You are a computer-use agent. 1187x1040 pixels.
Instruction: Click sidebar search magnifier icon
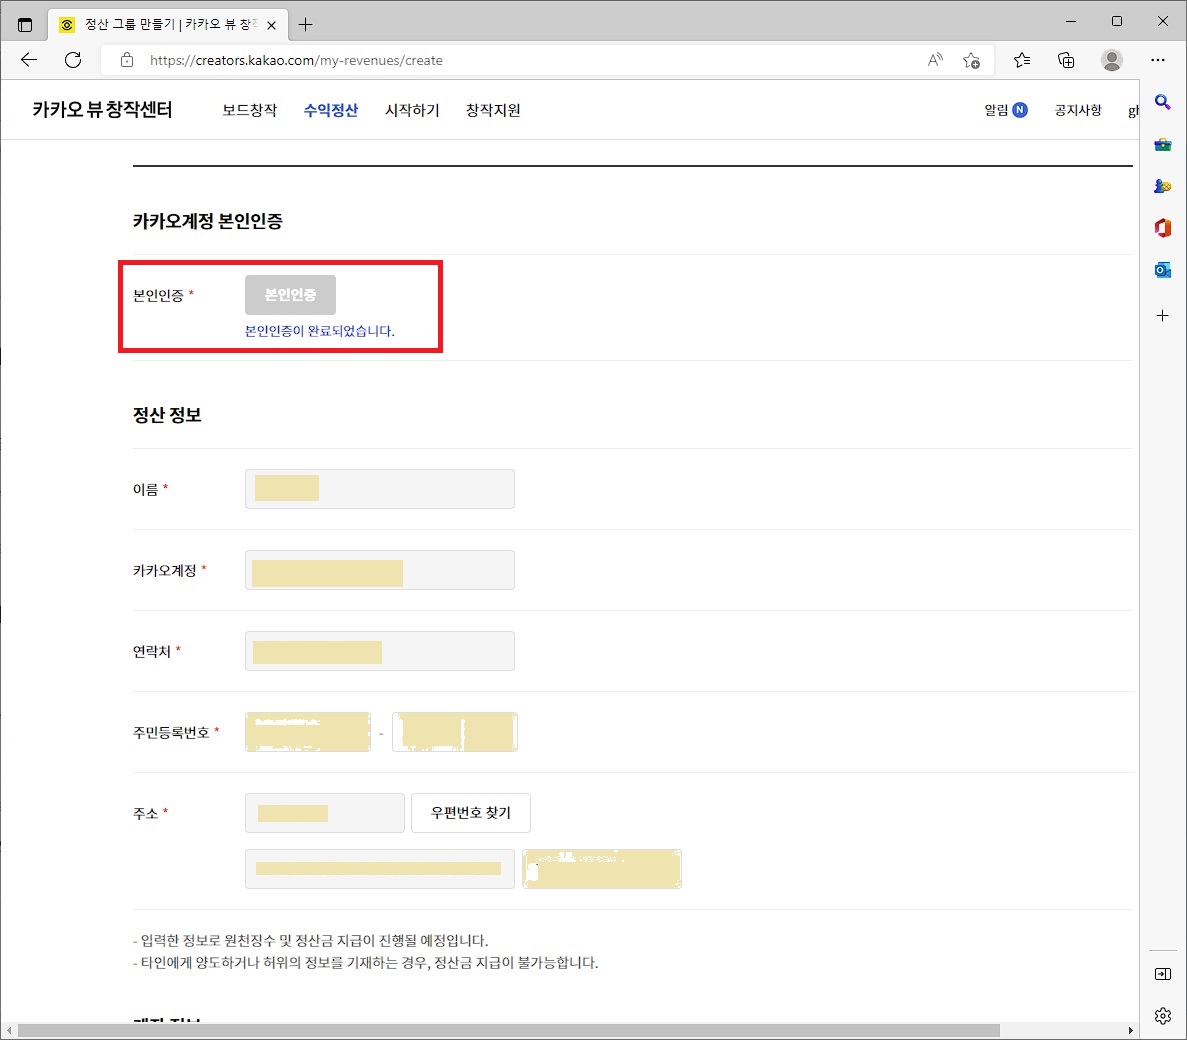coord(1163,101)
